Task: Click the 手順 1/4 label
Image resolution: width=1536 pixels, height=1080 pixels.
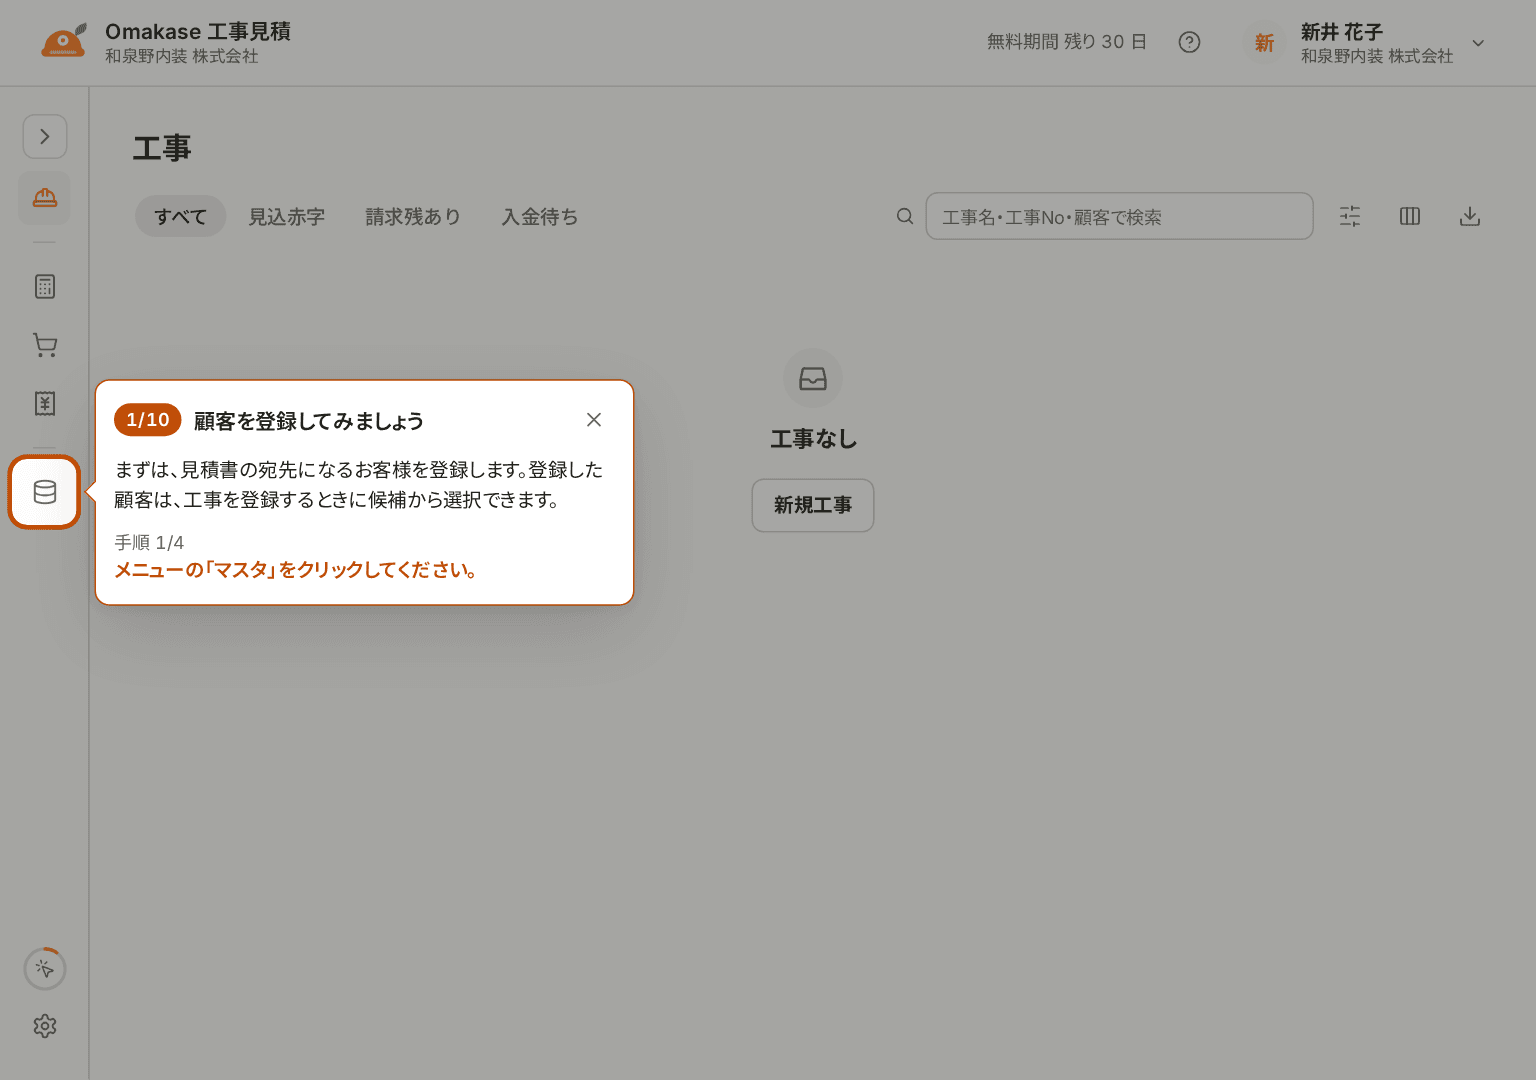Action: coord(150,543)
